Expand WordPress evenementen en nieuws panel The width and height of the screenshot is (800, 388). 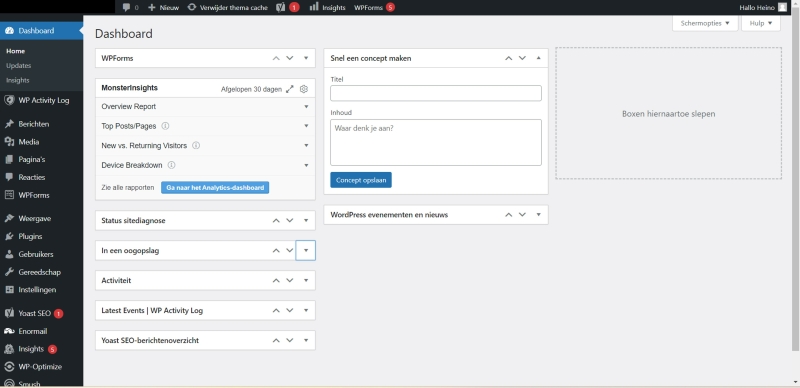tap(539, 215)
